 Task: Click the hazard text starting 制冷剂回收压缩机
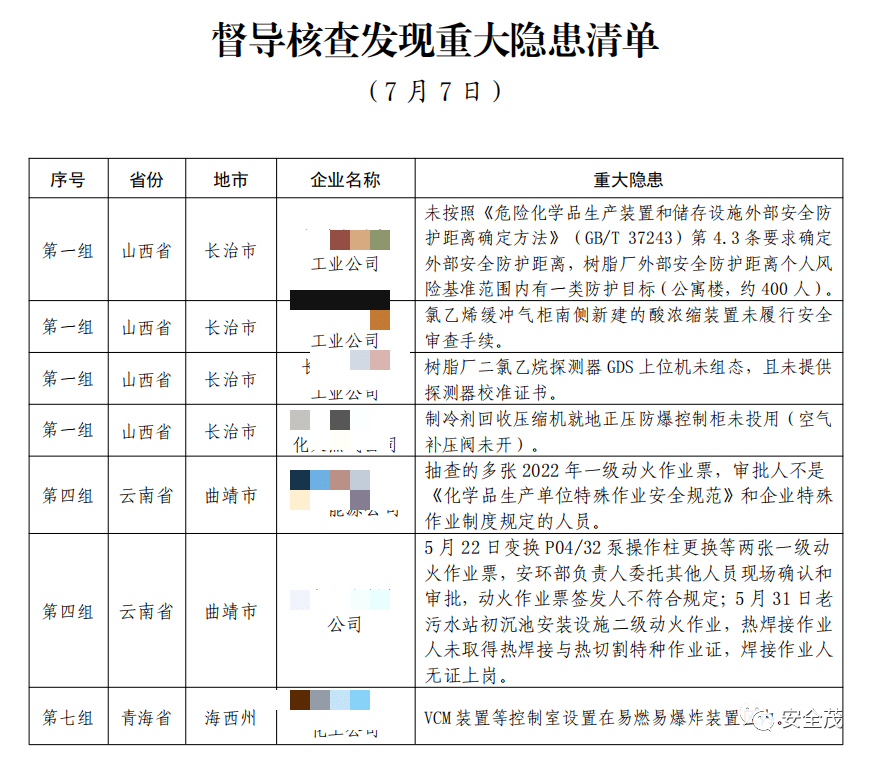point(628,431)
